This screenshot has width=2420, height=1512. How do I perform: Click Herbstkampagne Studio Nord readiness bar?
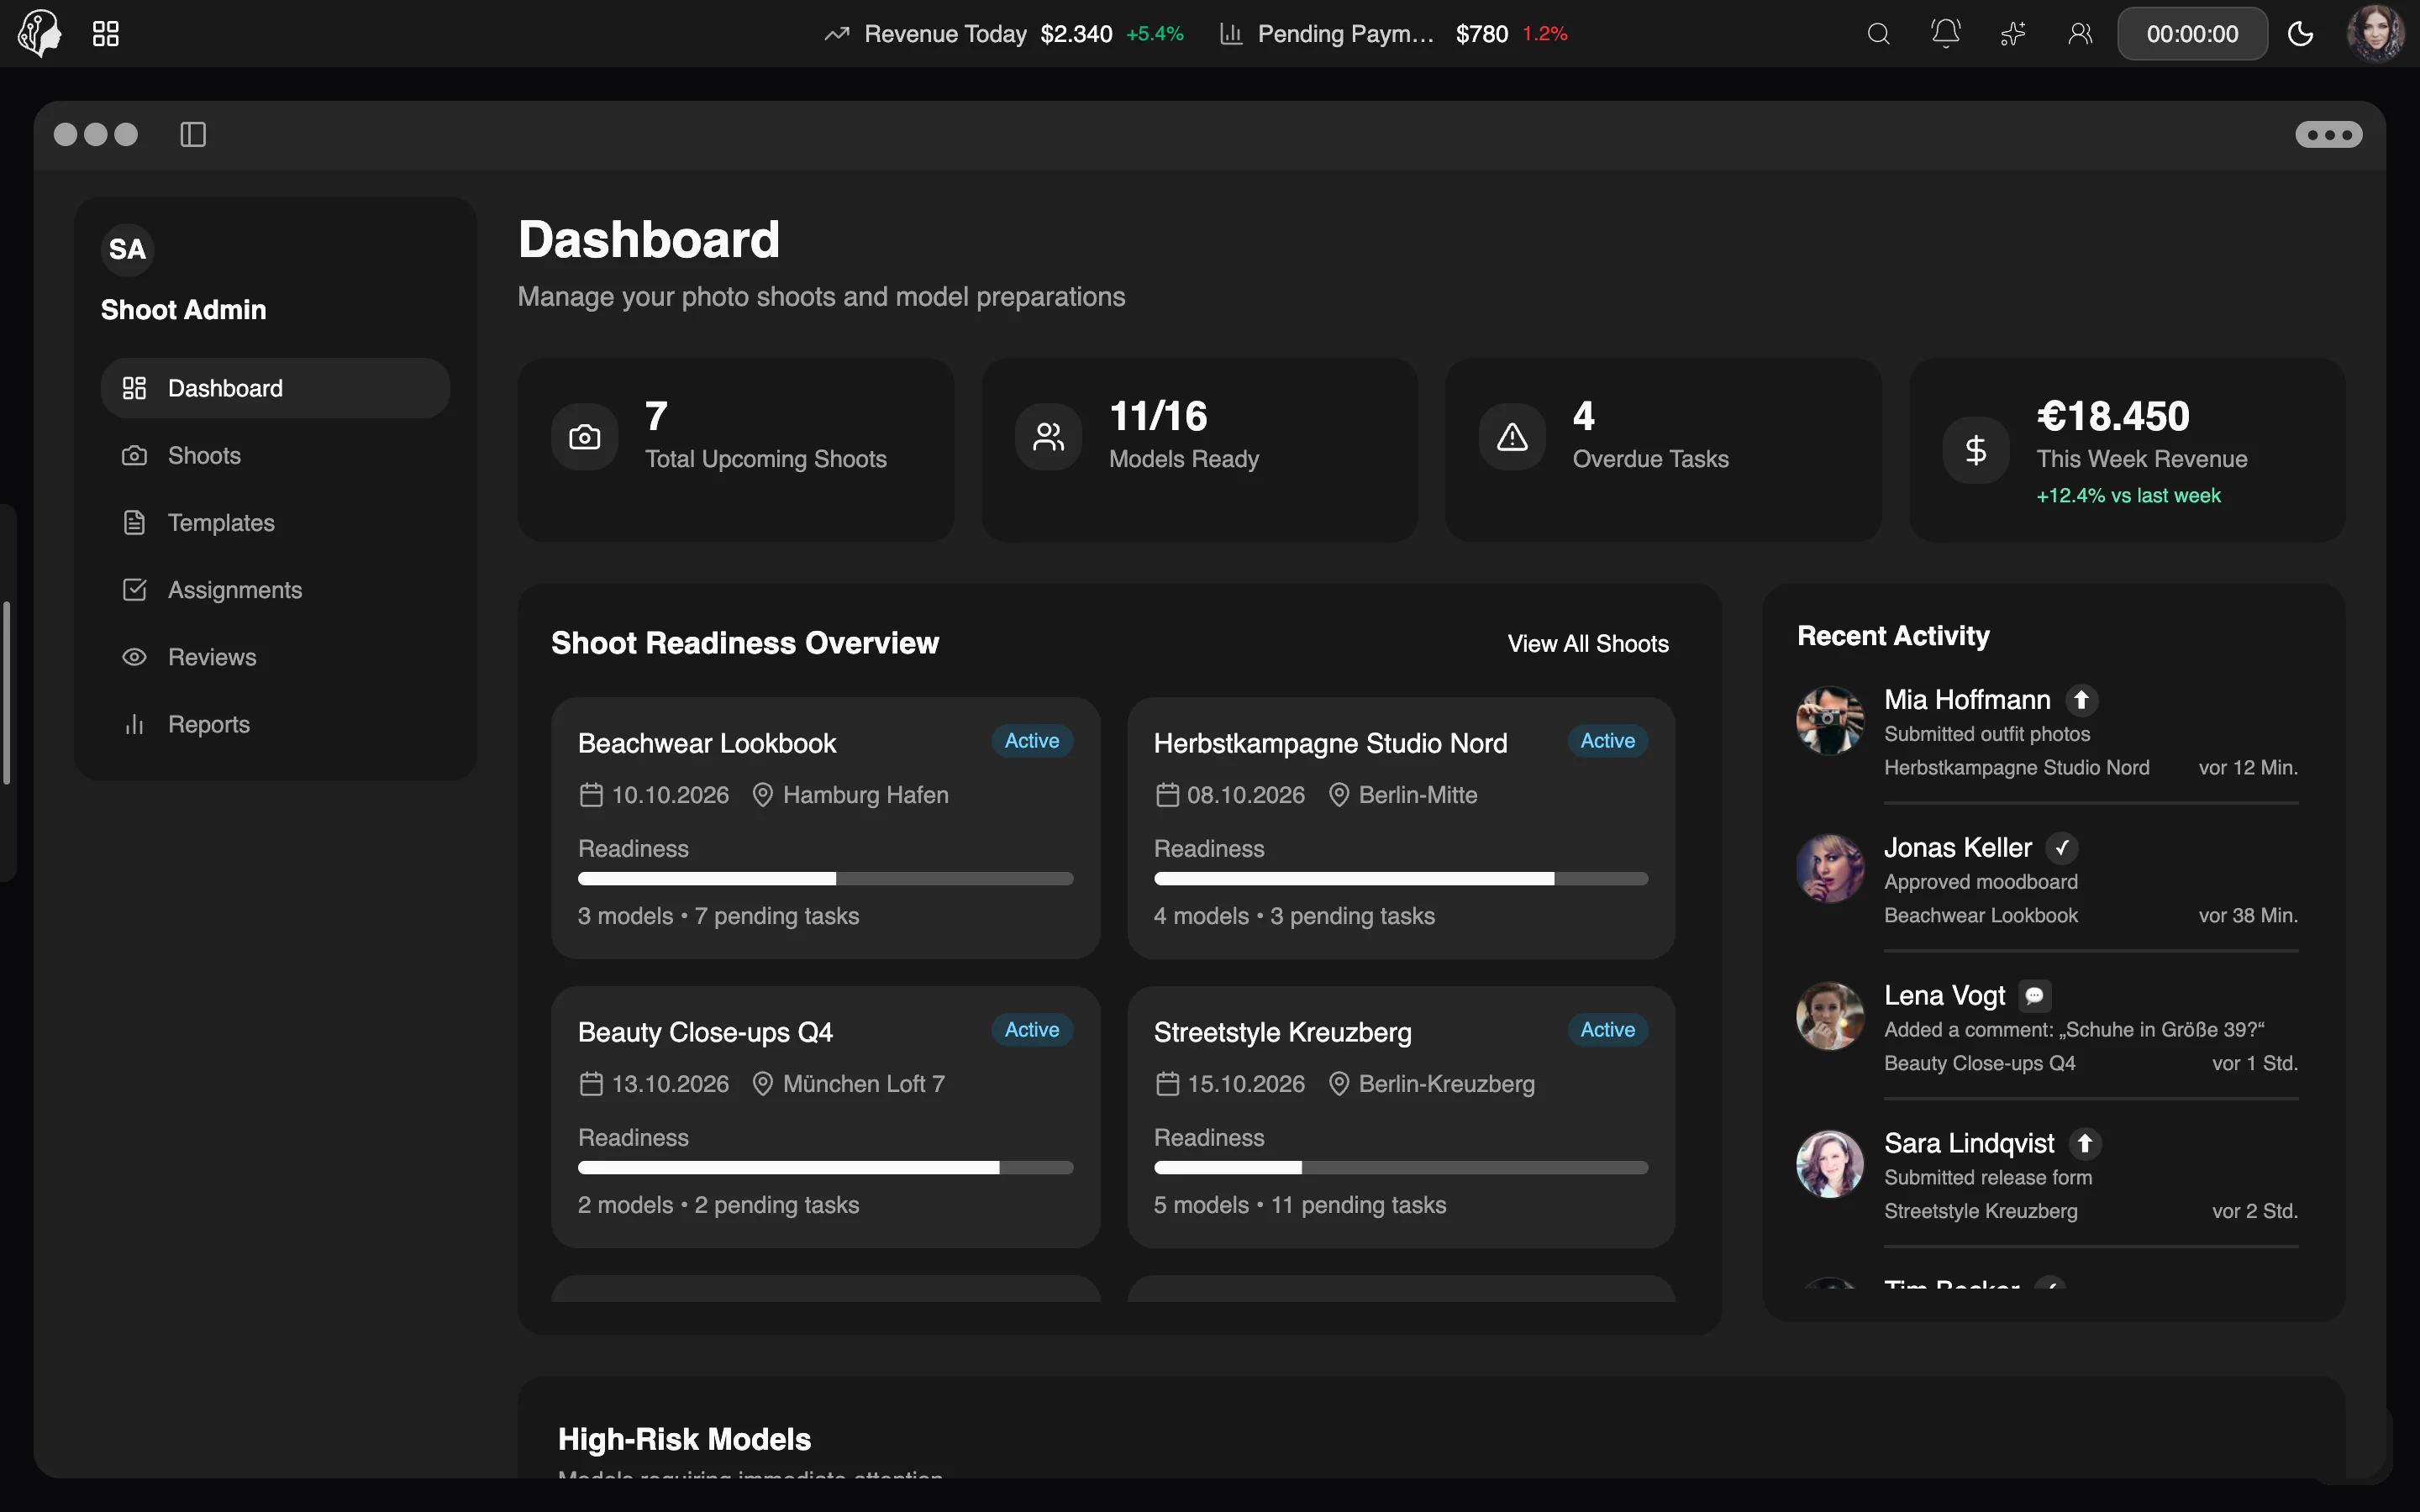1401,879
